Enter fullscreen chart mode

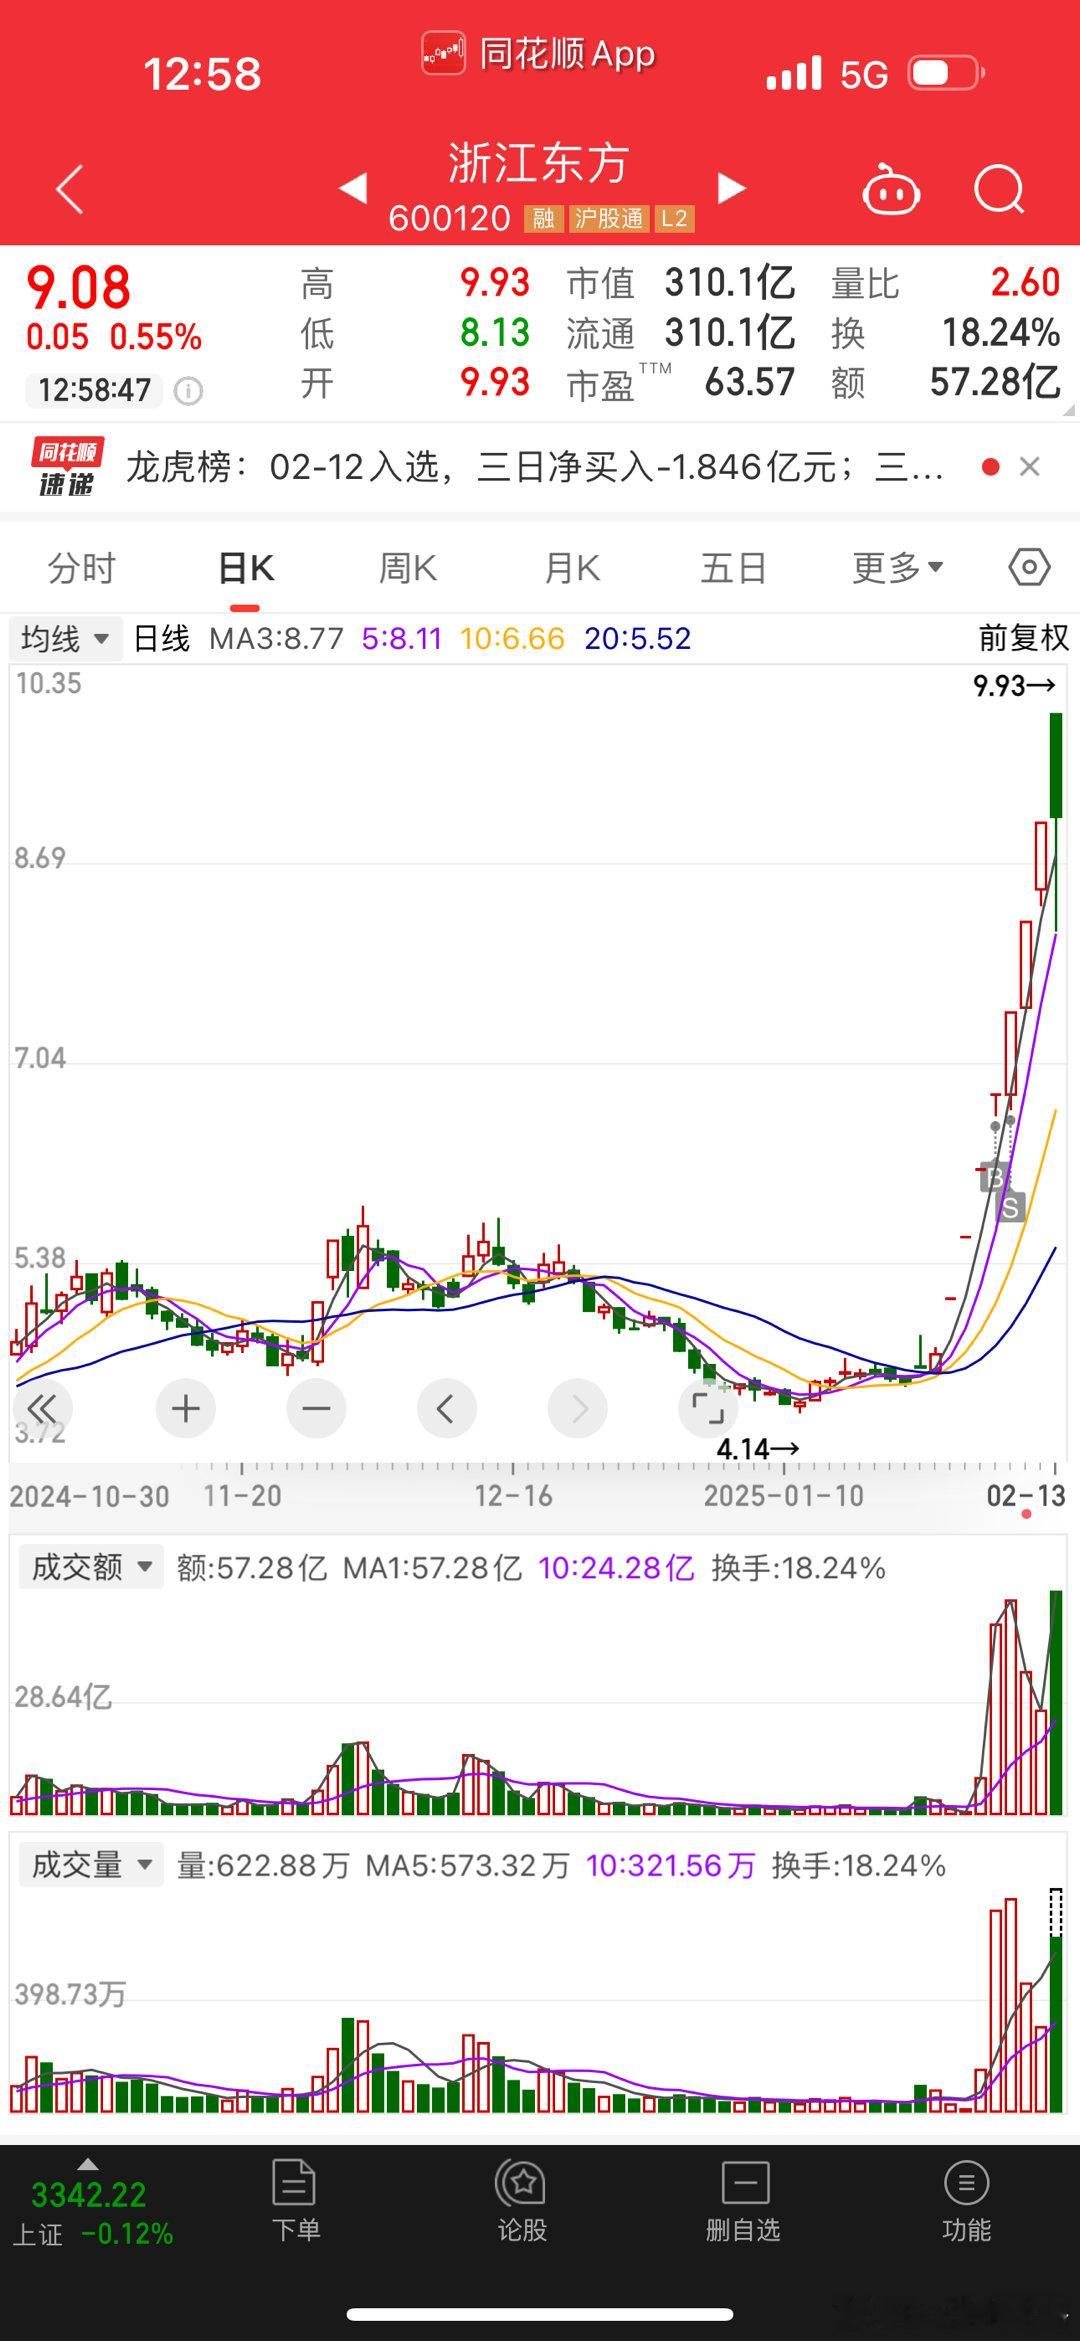708,1409
